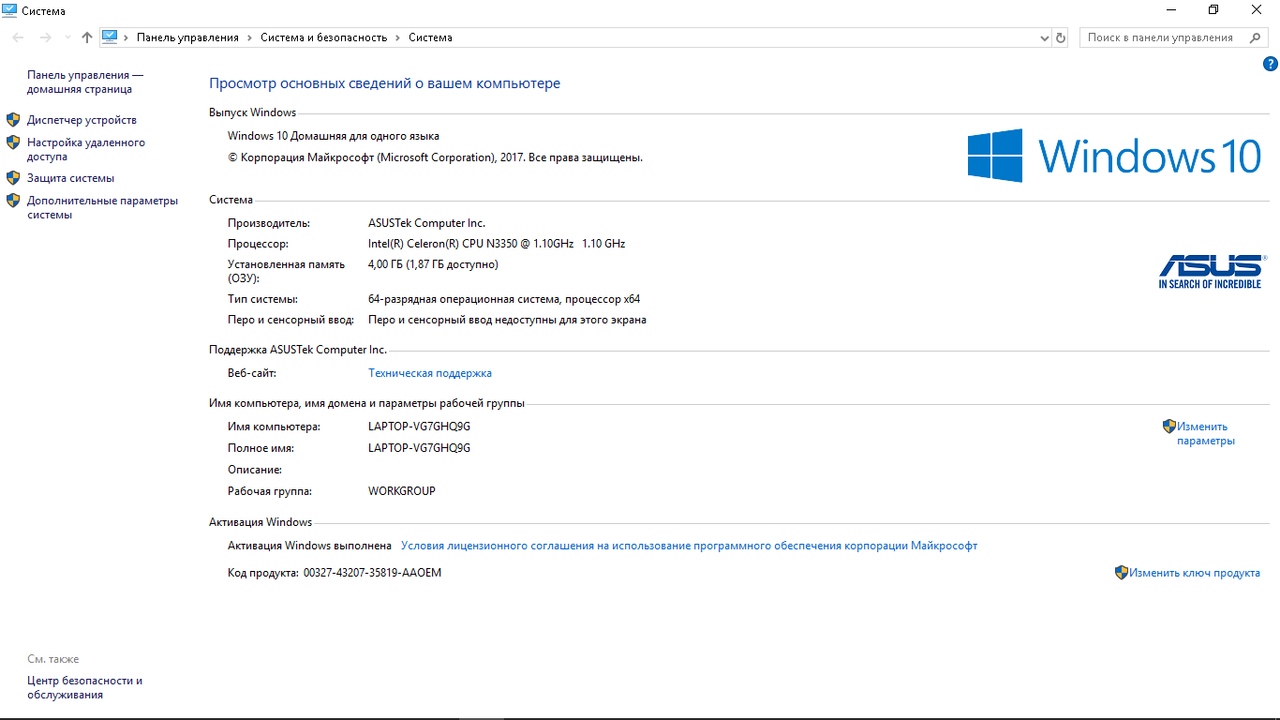1280x720 pixels.
Task: Click the 'WORKGROUP' value
Action: (x=402, y=491)
